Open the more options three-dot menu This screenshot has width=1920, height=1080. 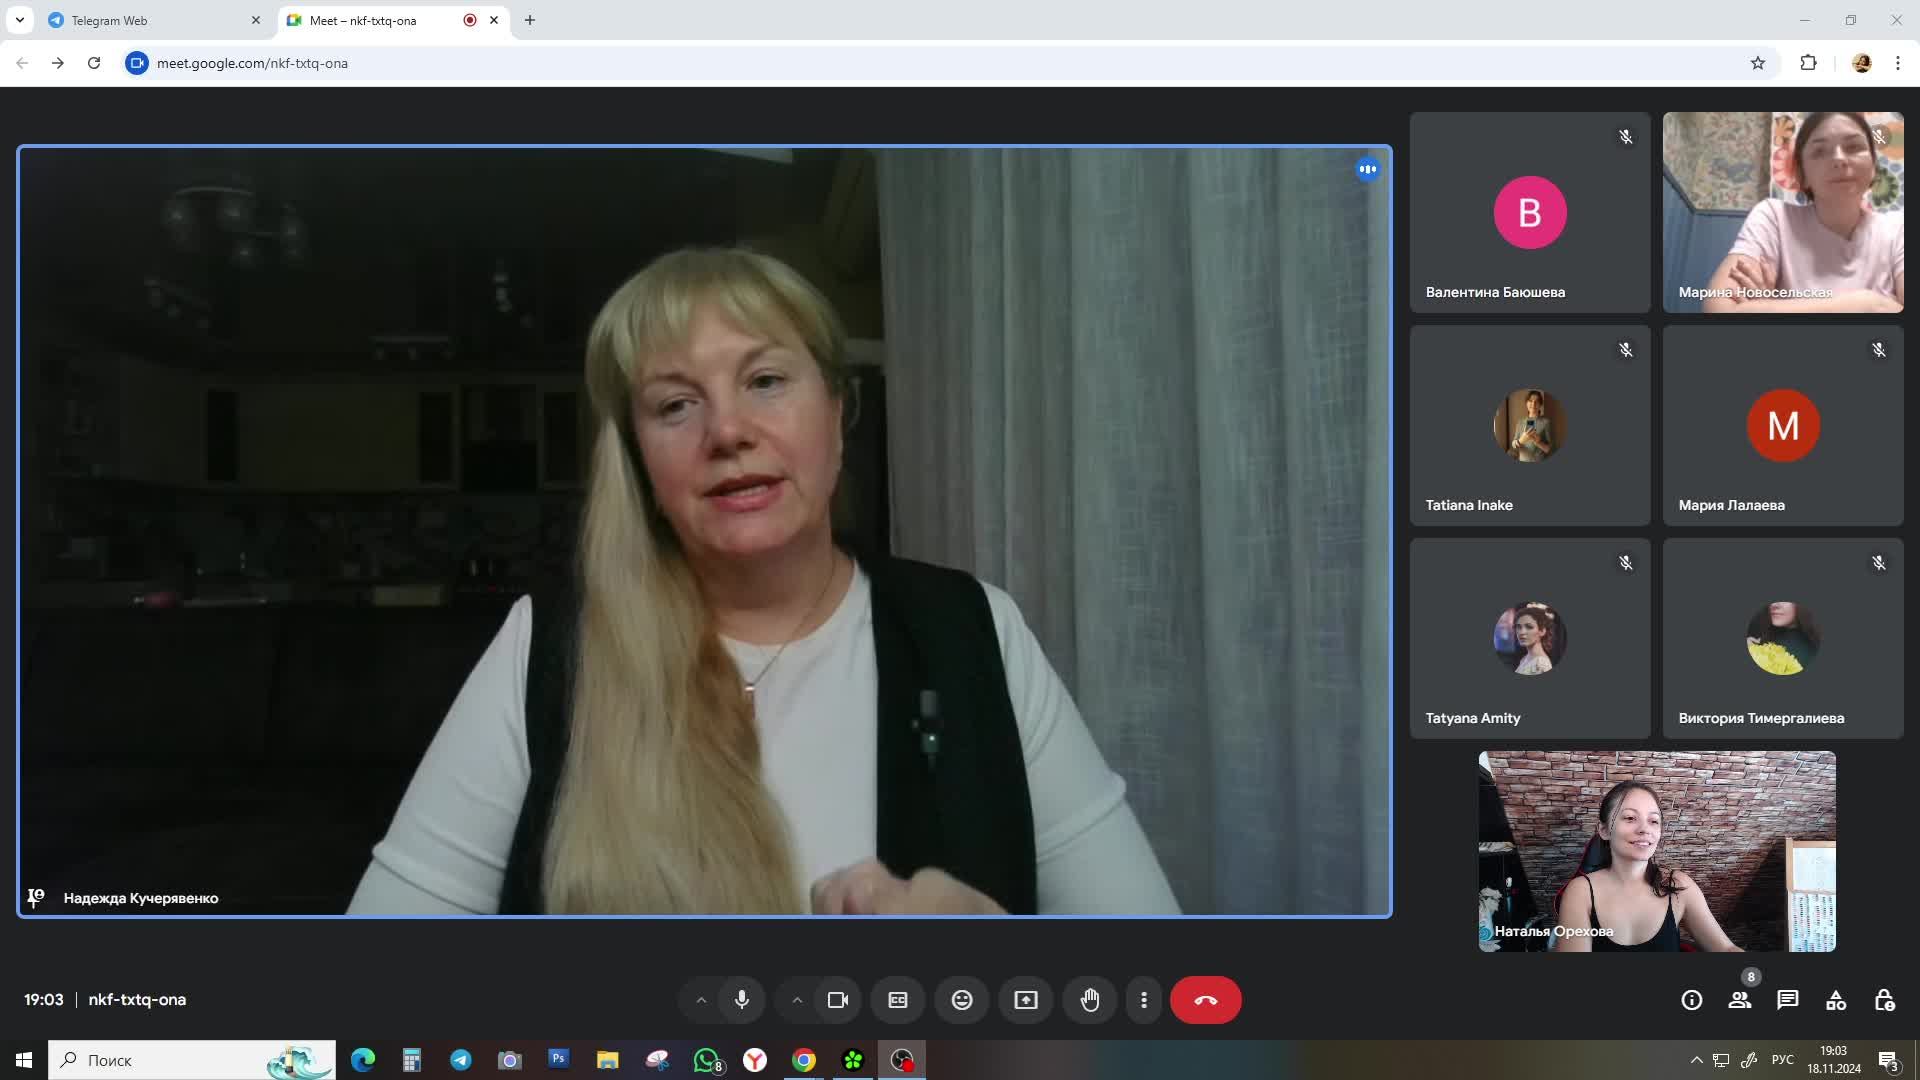(x=1144, y=1000)
